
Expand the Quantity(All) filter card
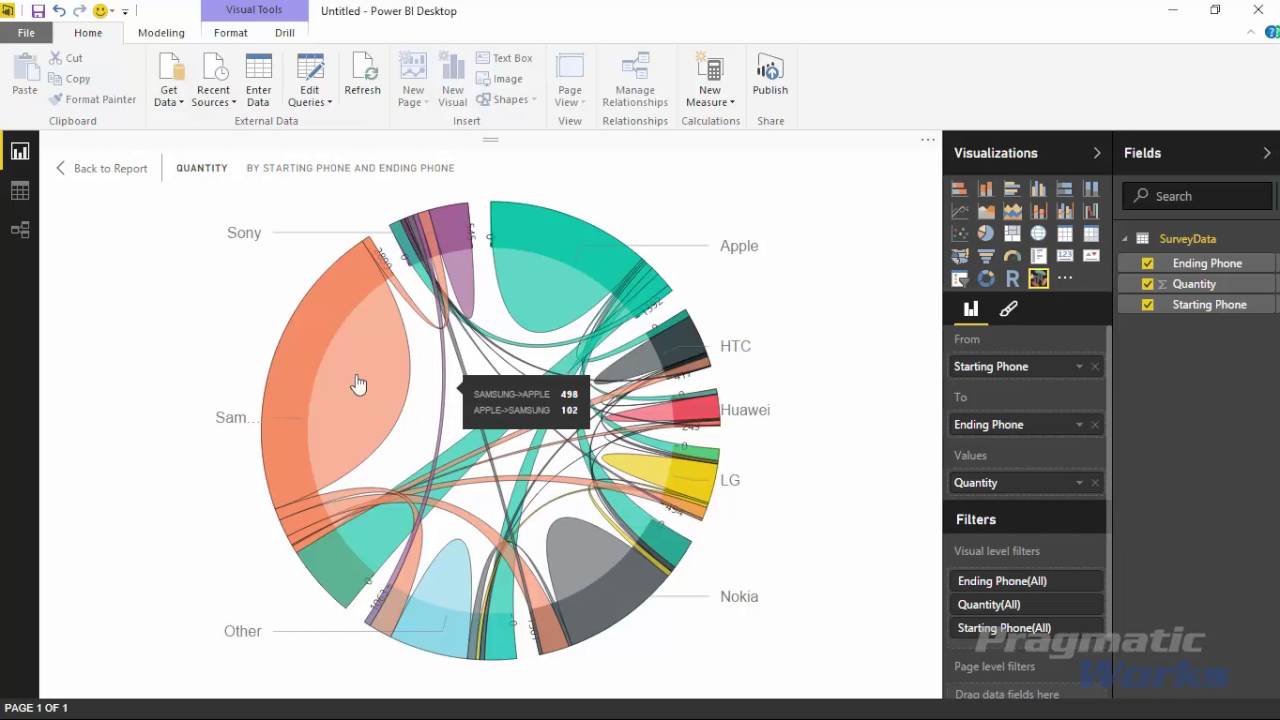(x=1026, y=604)
